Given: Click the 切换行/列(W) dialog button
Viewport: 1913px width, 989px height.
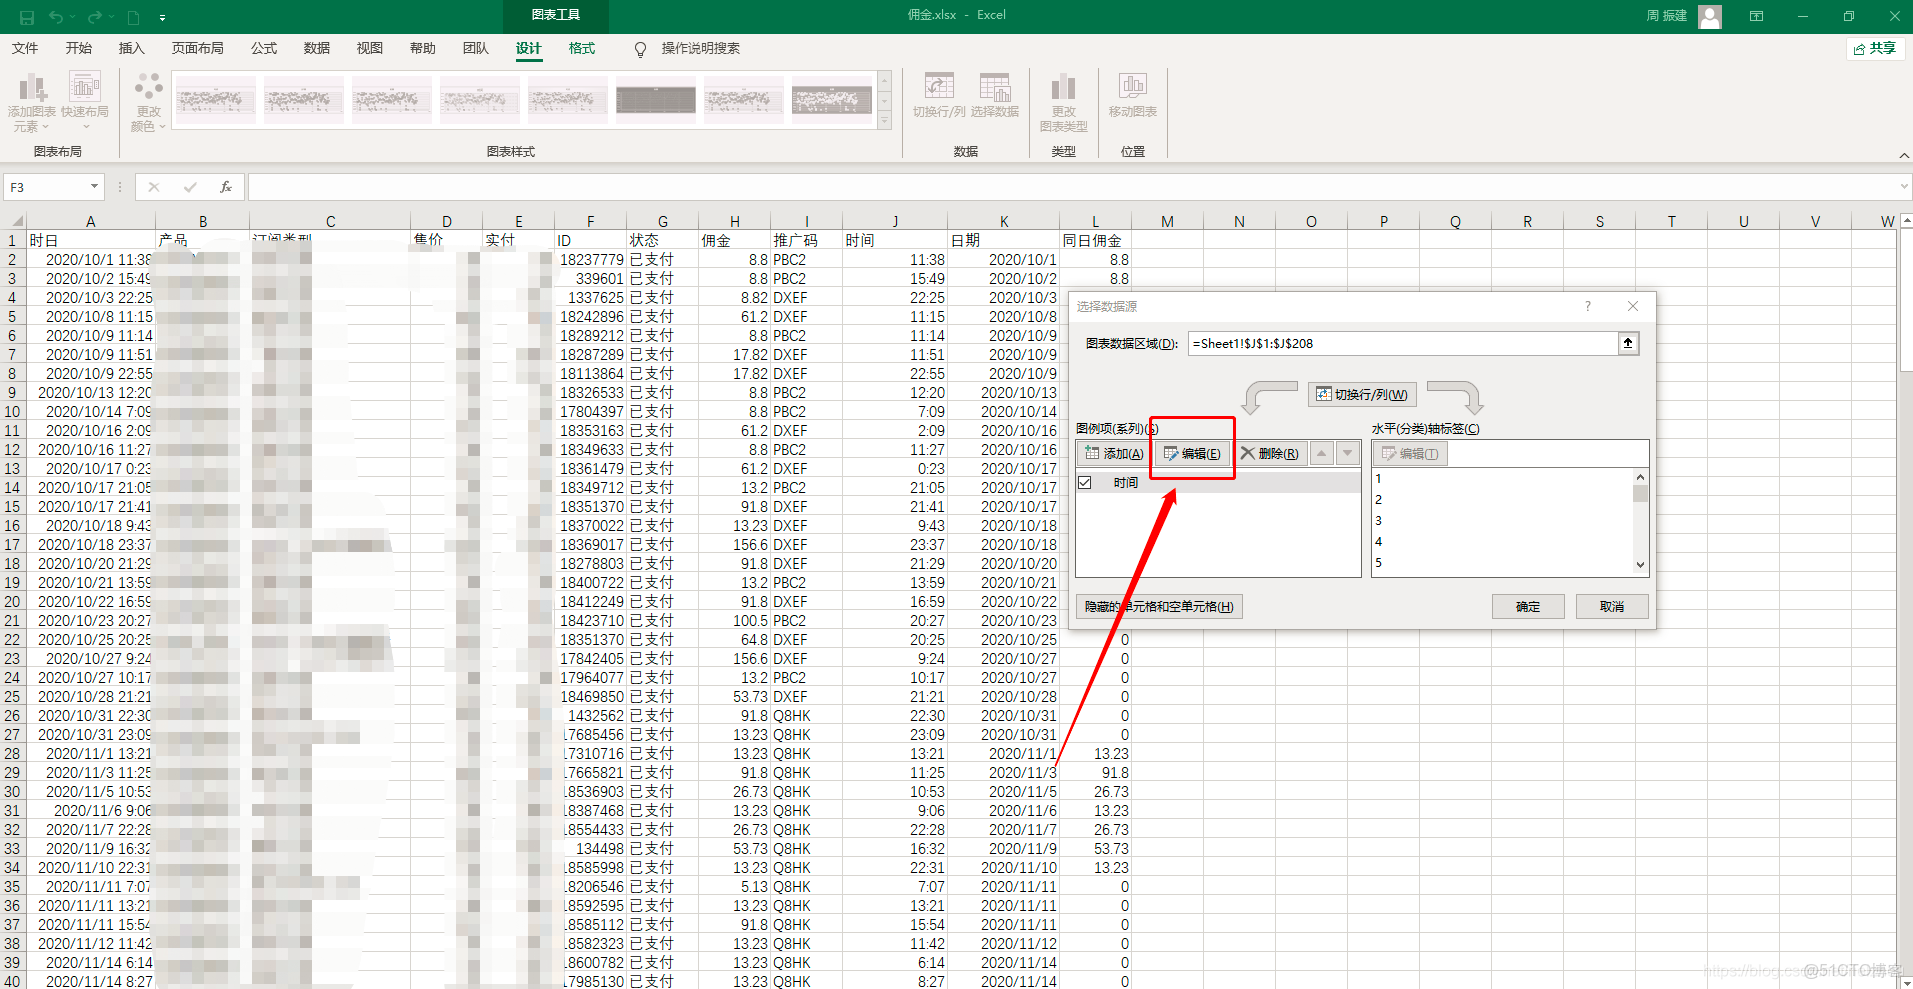Looking at the screenshot, I should (x=1362, y=394).
